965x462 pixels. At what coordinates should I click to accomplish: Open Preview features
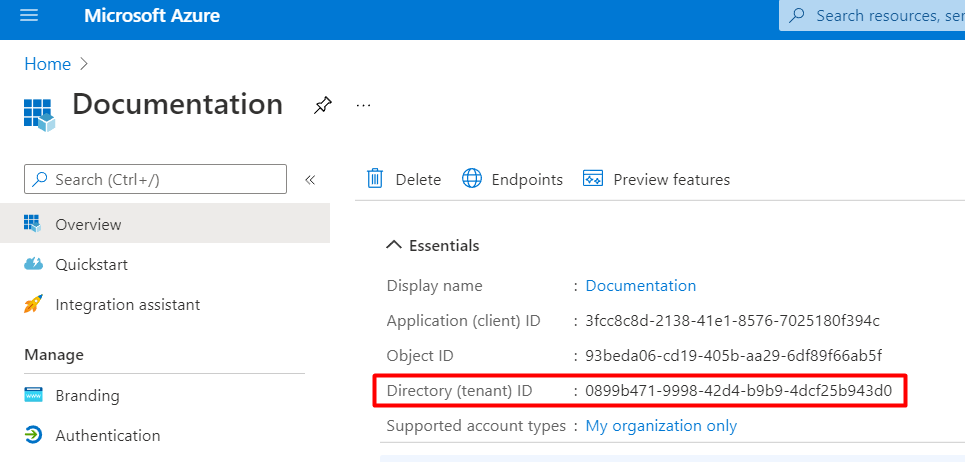pos(657,179)
